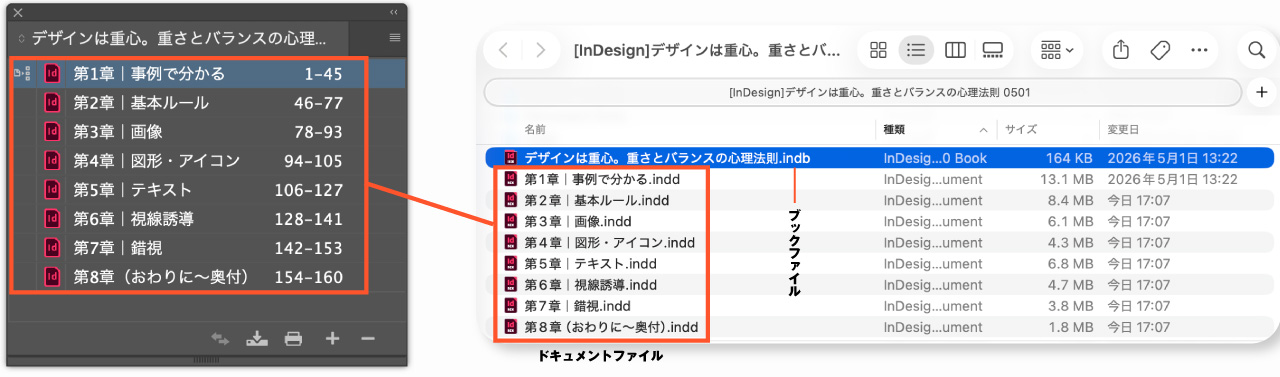Click page range 154–160 in Book panel

pyautogui.click(x=308, y=276)
